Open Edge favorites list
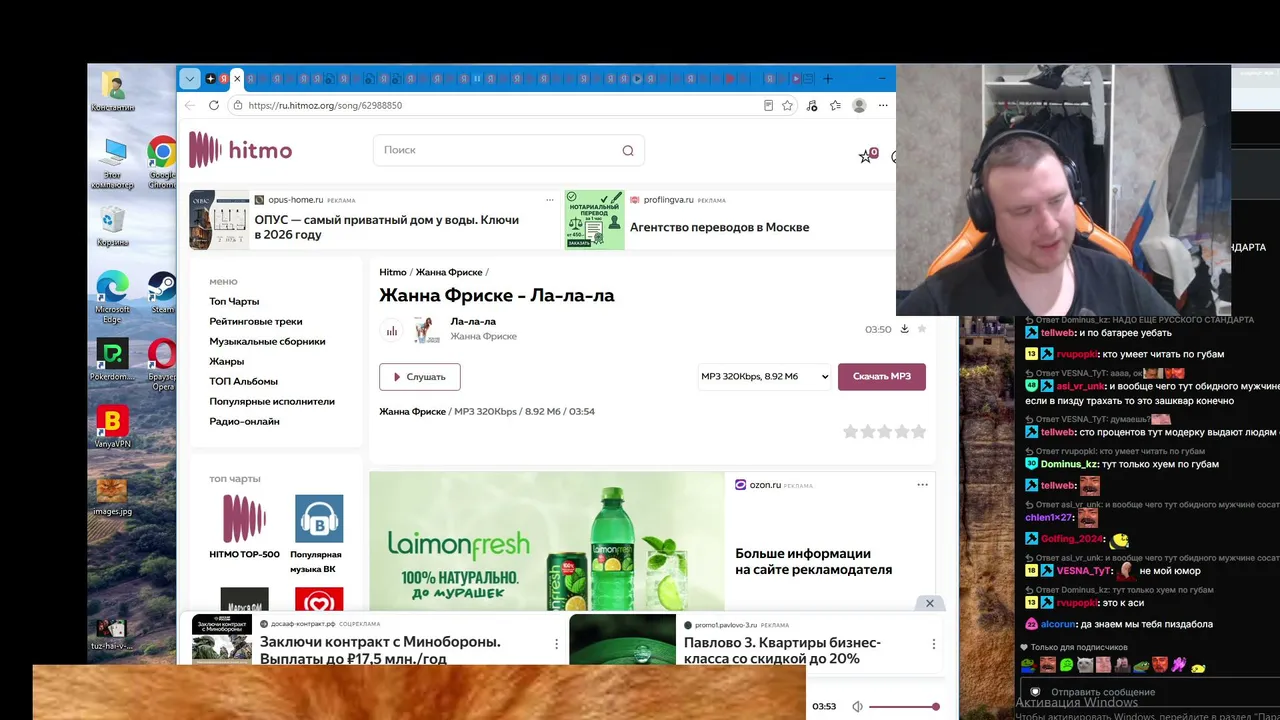 (835, 105)
